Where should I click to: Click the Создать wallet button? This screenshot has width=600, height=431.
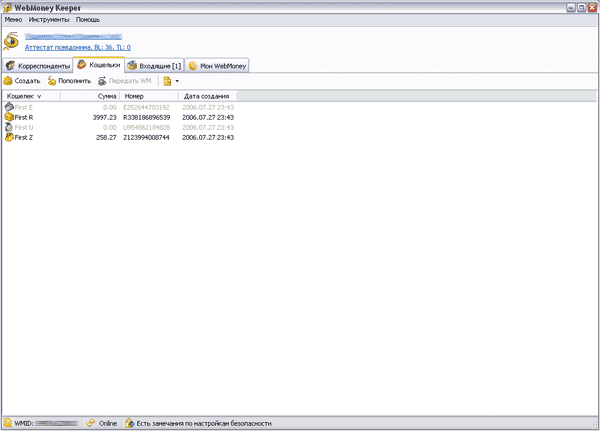pyautogui.click(x=22, y=81)
